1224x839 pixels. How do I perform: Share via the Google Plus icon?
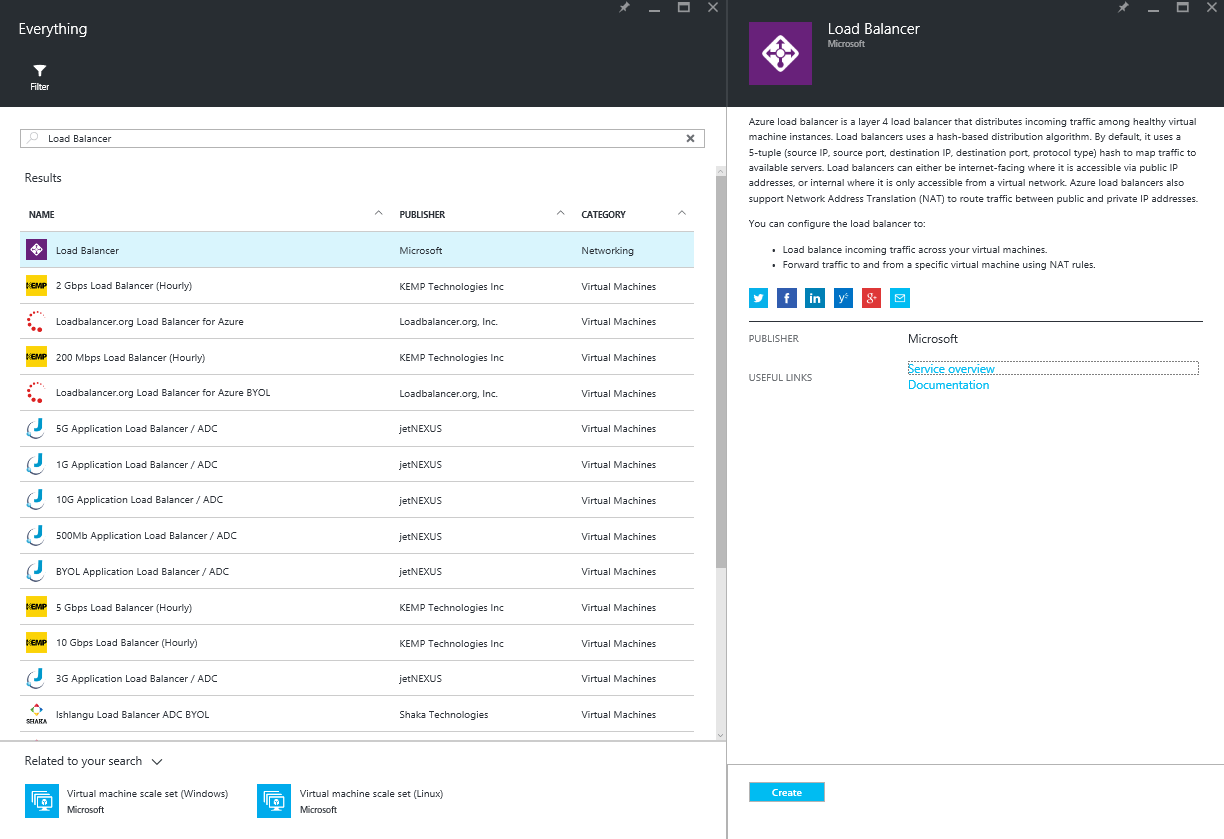pyautogui.click(x=871, y=298)
